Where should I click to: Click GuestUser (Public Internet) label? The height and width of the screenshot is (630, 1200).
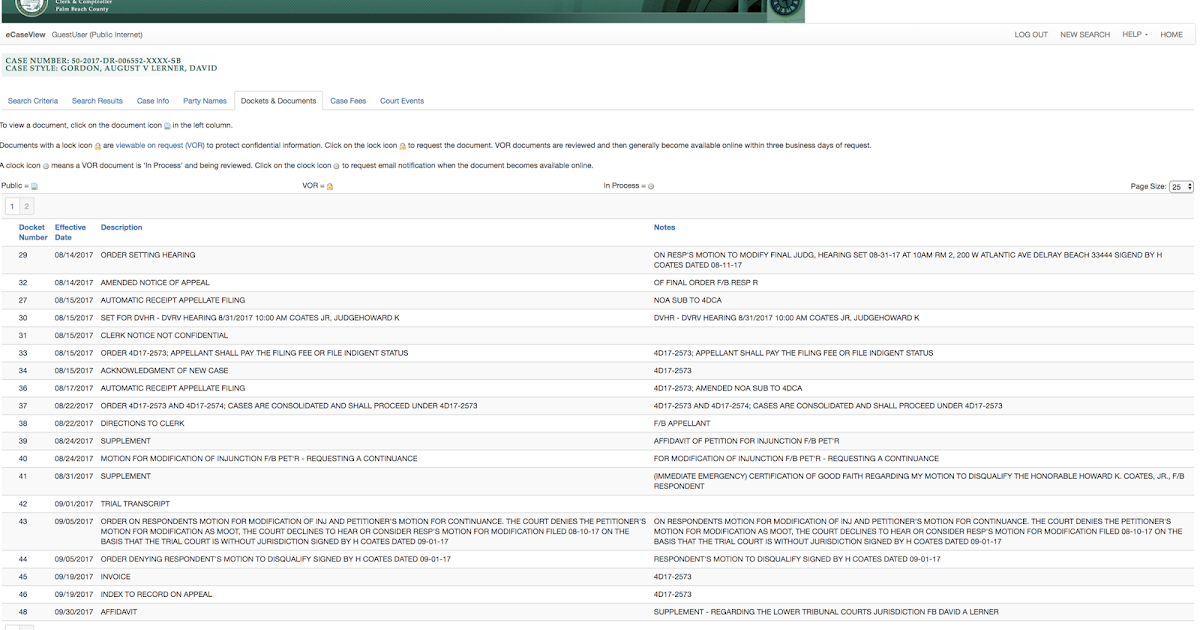coord(97,35)
